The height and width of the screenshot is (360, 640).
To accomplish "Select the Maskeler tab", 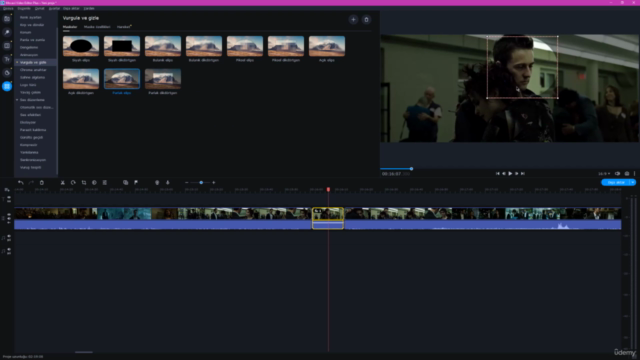I will pyautogui.click(x=70, y=27).
